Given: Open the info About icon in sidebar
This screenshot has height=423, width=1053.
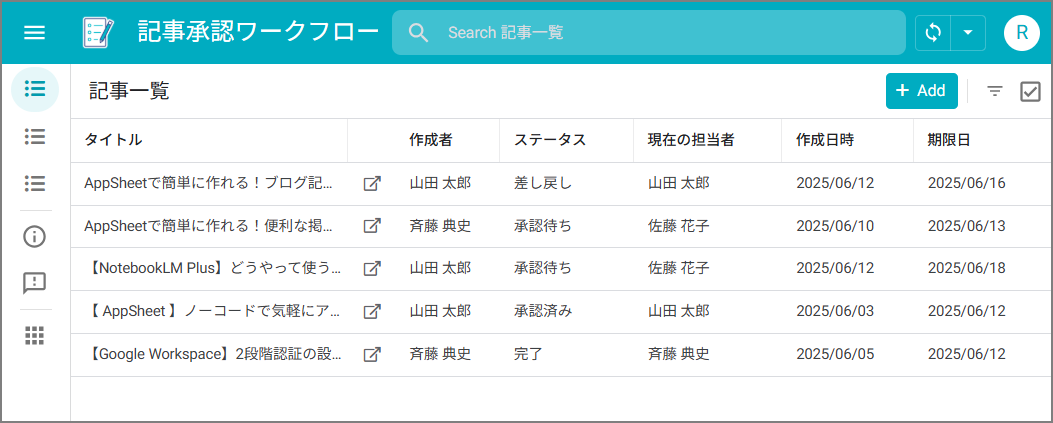Looking at the screenshot, I should pyautogui.click(x=34, y=236).
